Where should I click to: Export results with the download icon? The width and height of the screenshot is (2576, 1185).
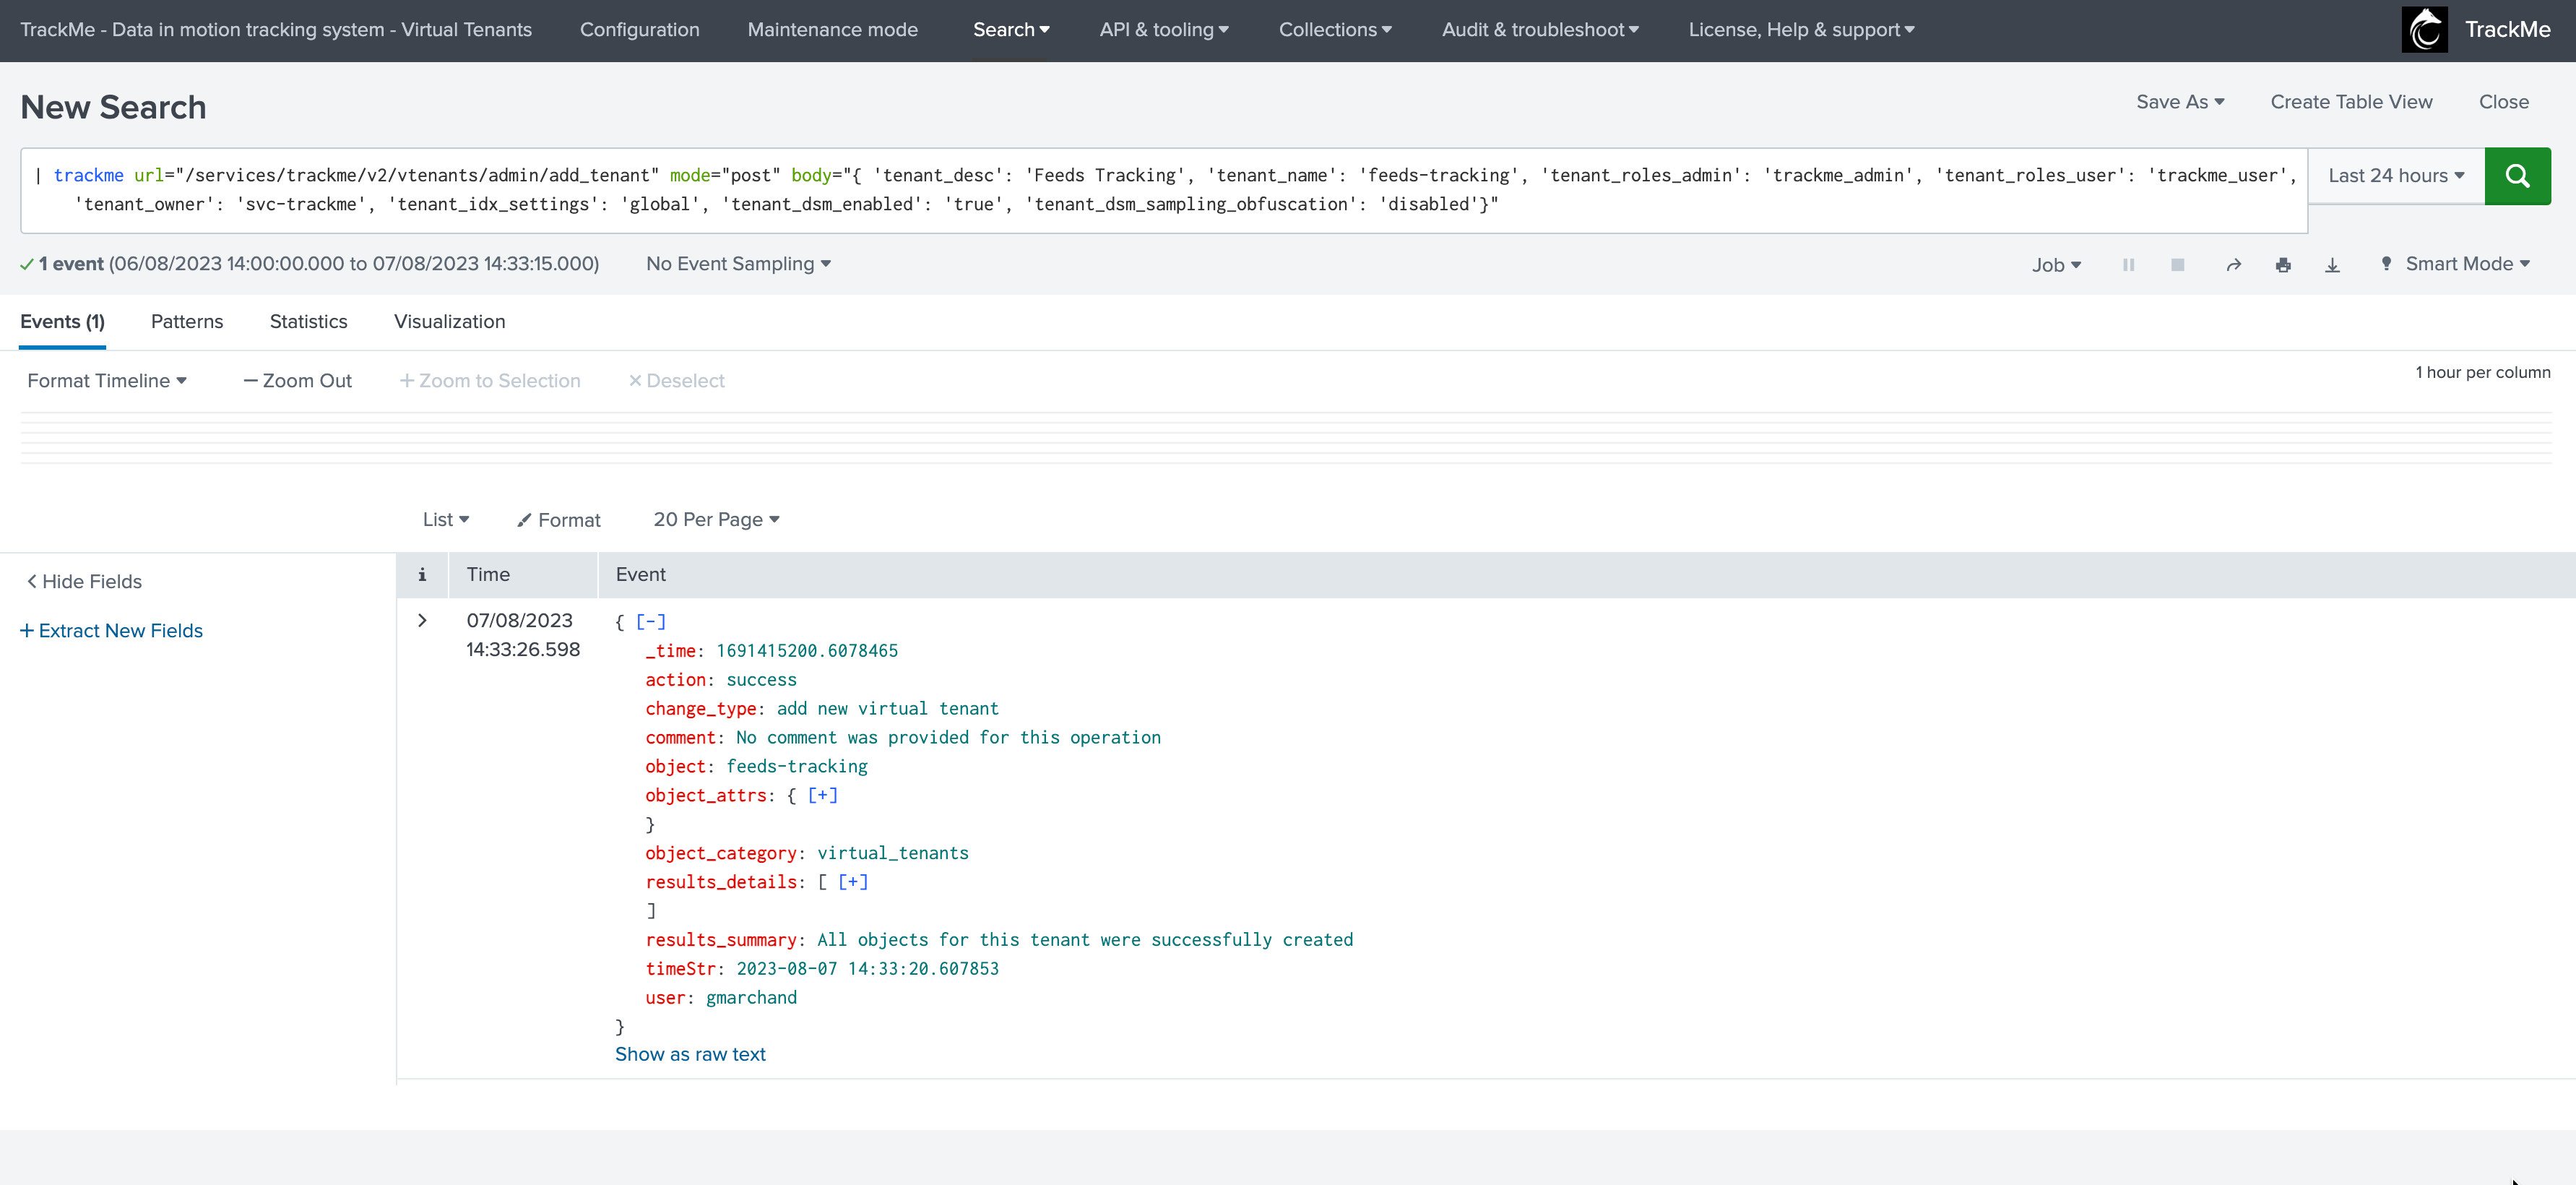click(2332, 265)
